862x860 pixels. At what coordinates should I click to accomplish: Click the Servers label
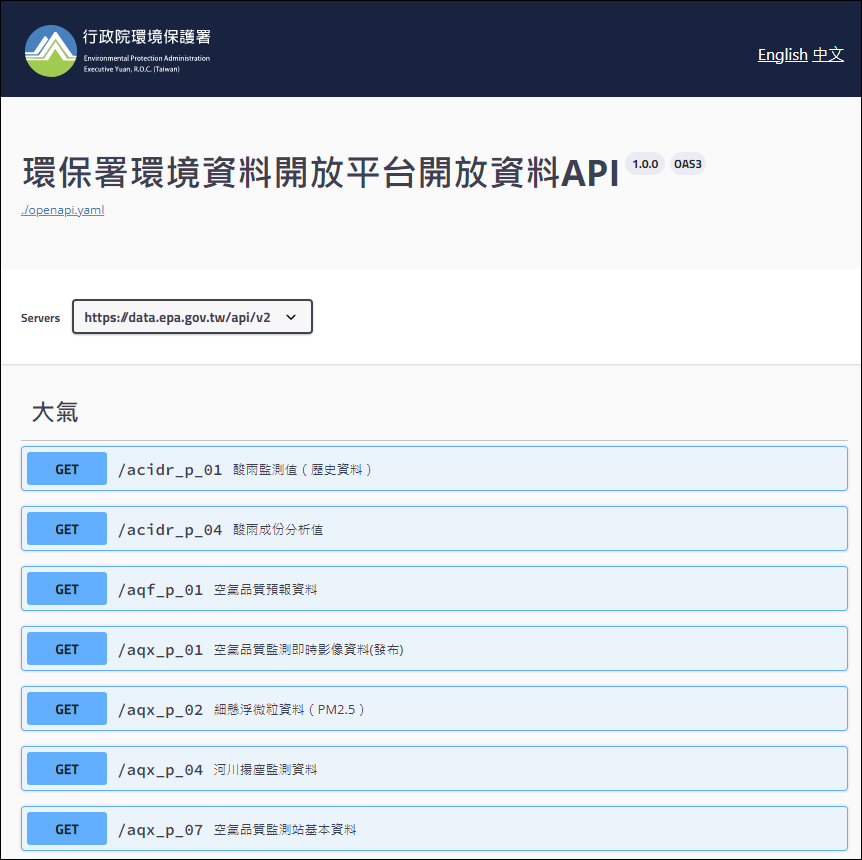point(40,318)
